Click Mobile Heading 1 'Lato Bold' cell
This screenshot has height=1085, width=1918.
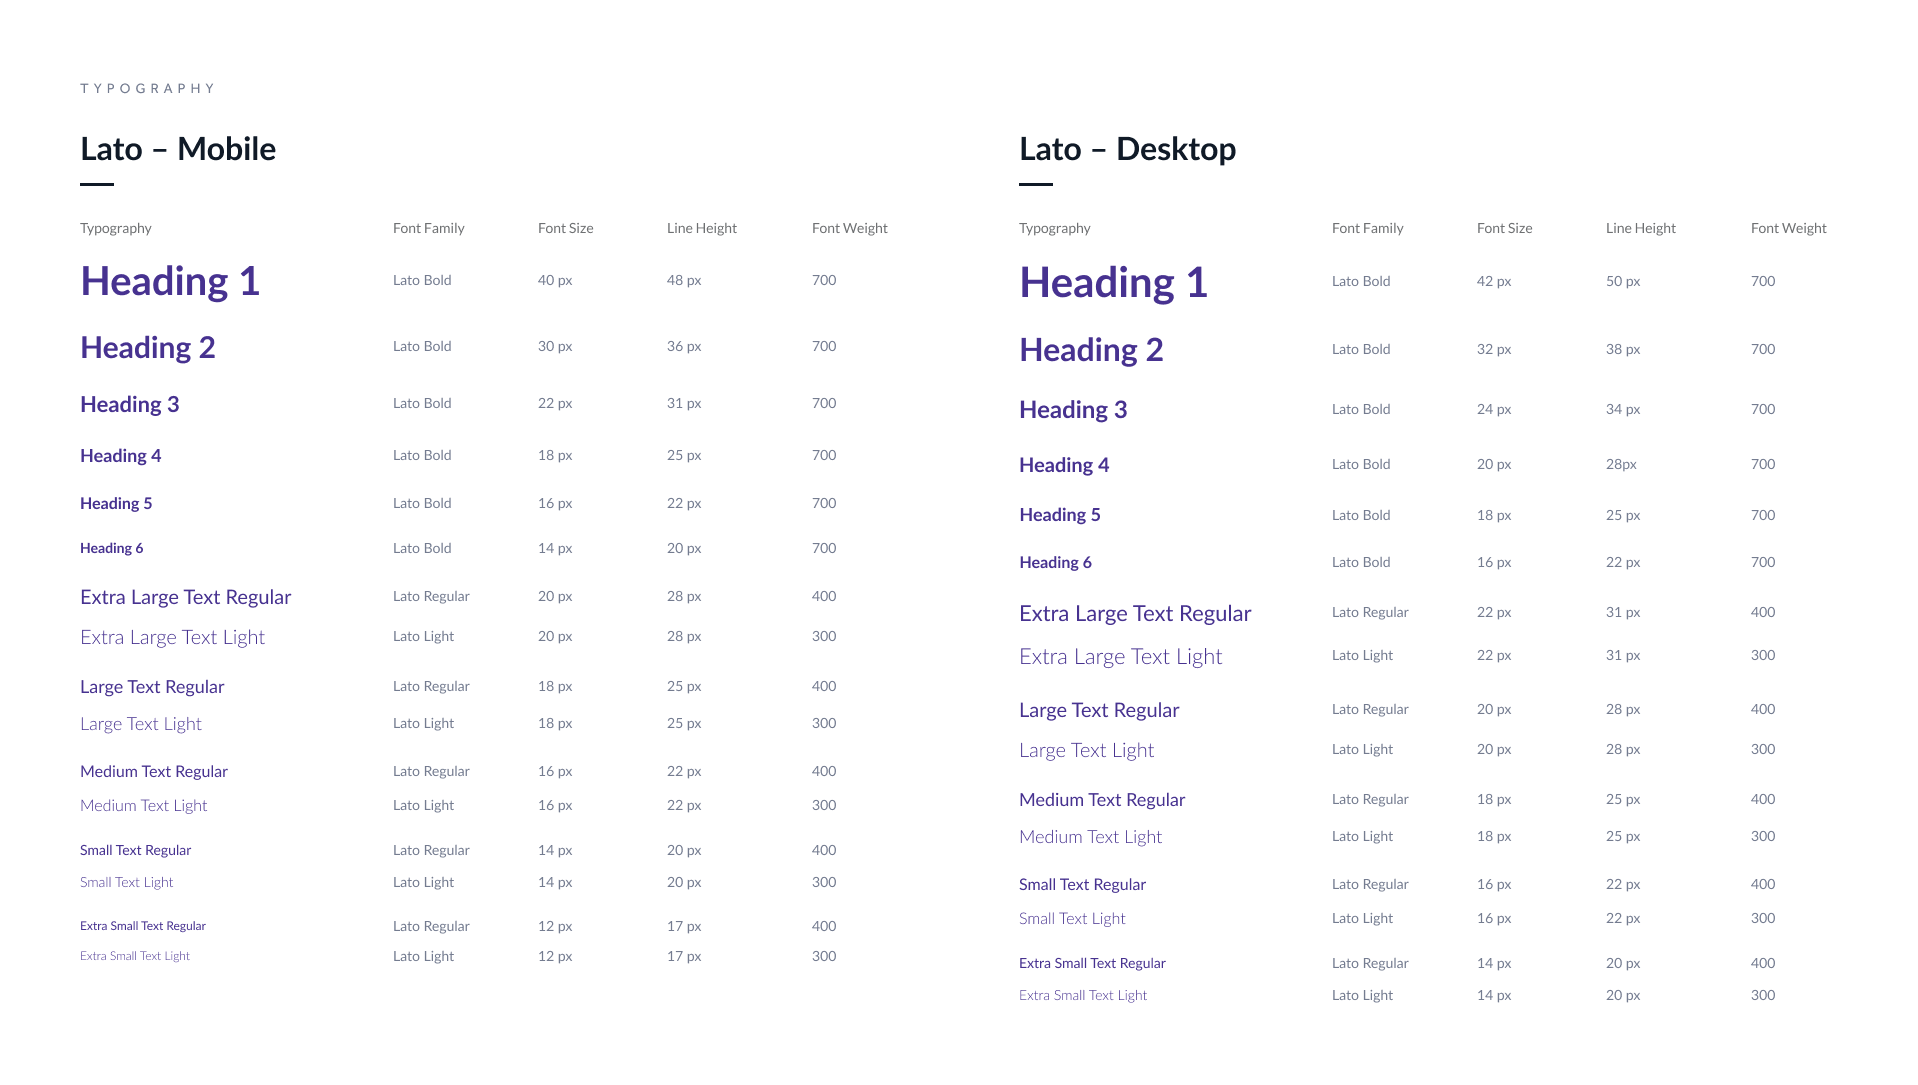(422, 281)
